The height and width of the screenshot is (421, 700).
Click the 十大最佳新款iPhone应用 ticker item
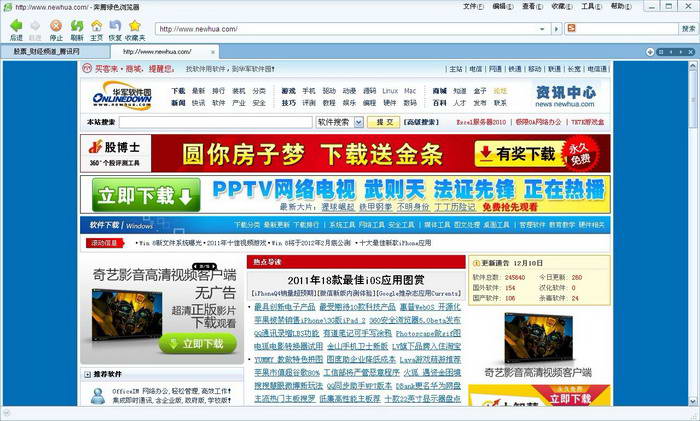point(395,243)
